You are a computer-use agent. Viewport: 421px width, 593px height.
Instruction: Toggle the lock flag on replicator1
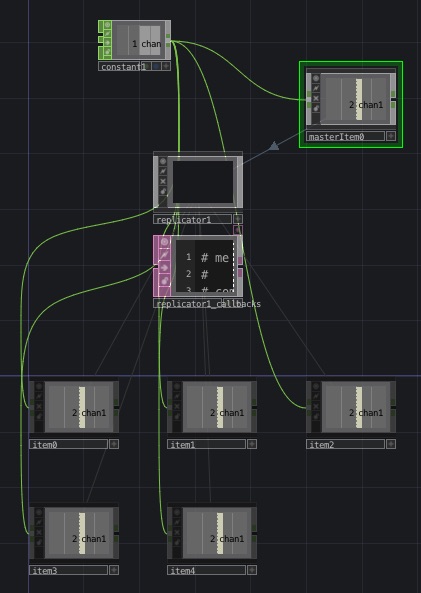coord(163,191)
